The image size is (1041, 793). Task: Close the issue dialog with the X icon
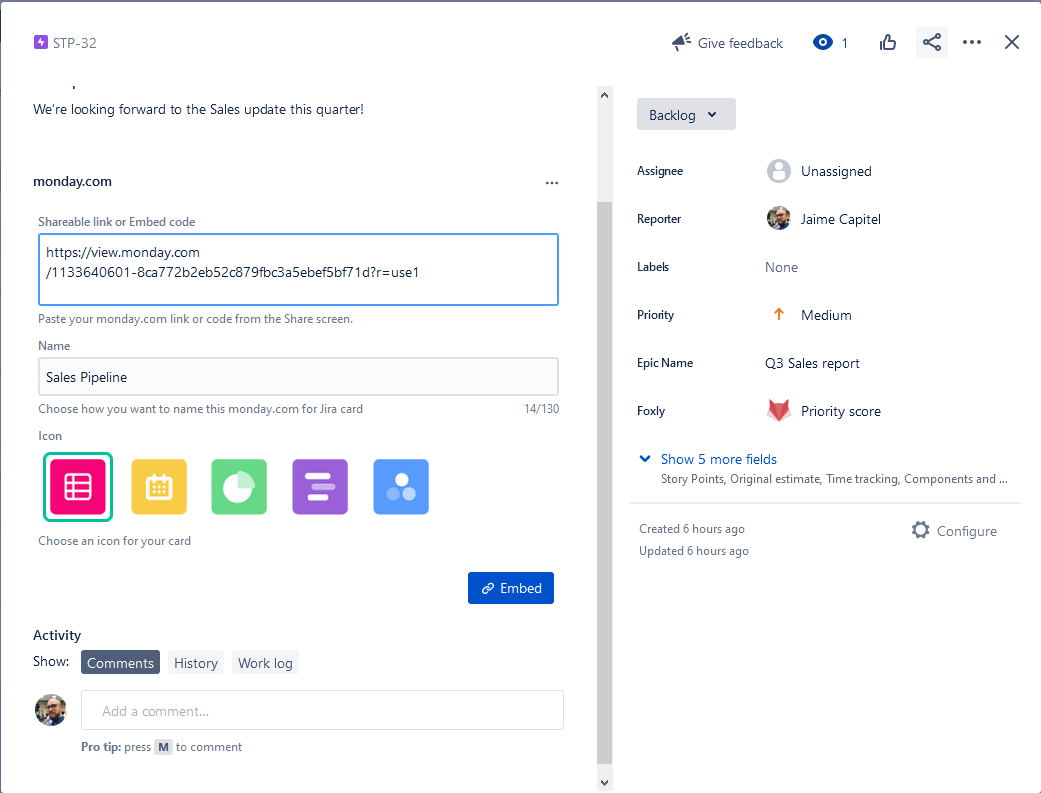pos(1012,43)
